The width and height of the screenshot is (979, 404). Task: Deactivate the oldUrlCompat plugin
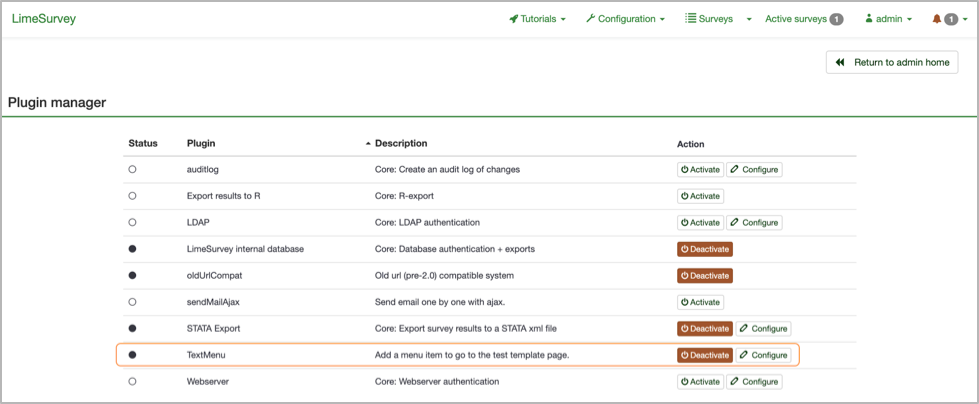pyautogui.click(x=705, y=275)
